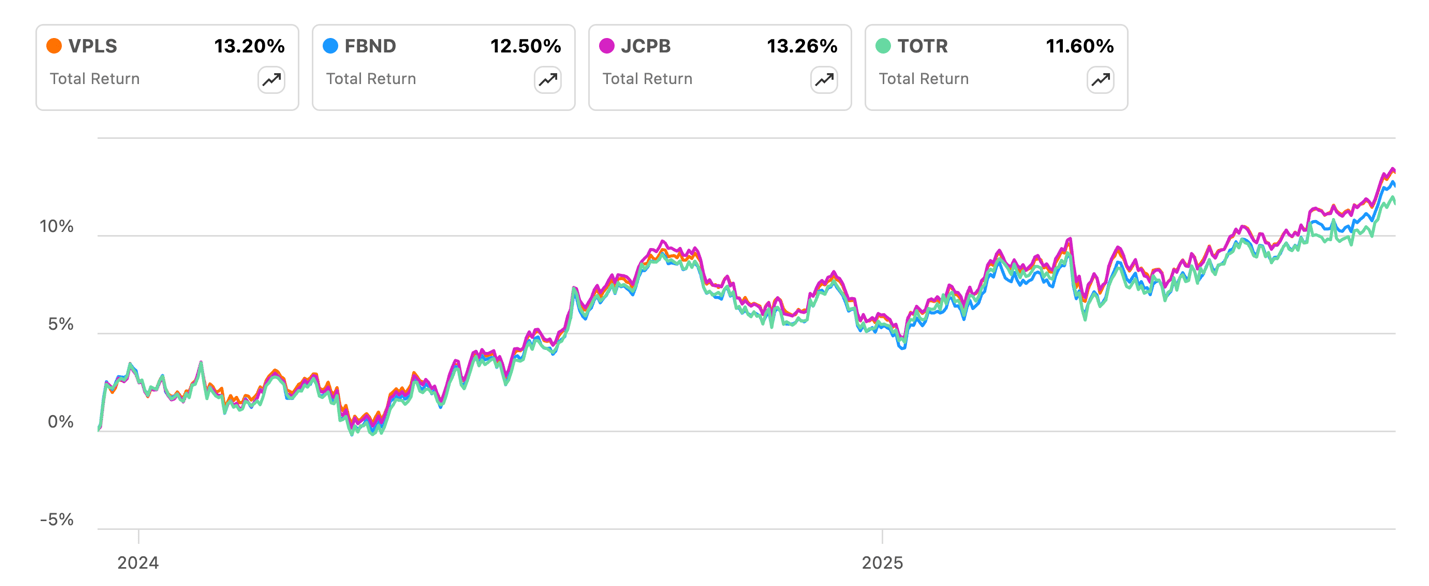Click the VPLS 13.20% return value
The height and width of the screenshot is (586, 1429).
click(249, 46)
